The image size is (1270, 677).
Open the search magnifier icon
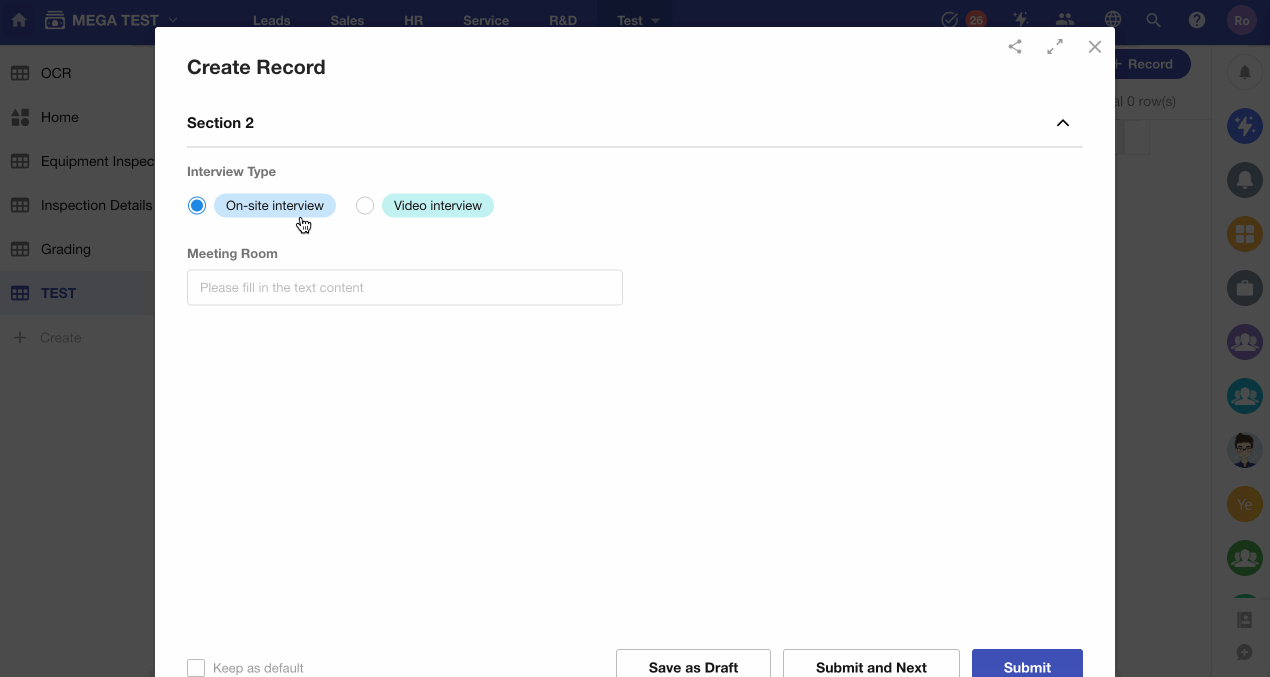(x=1154, y=20)
